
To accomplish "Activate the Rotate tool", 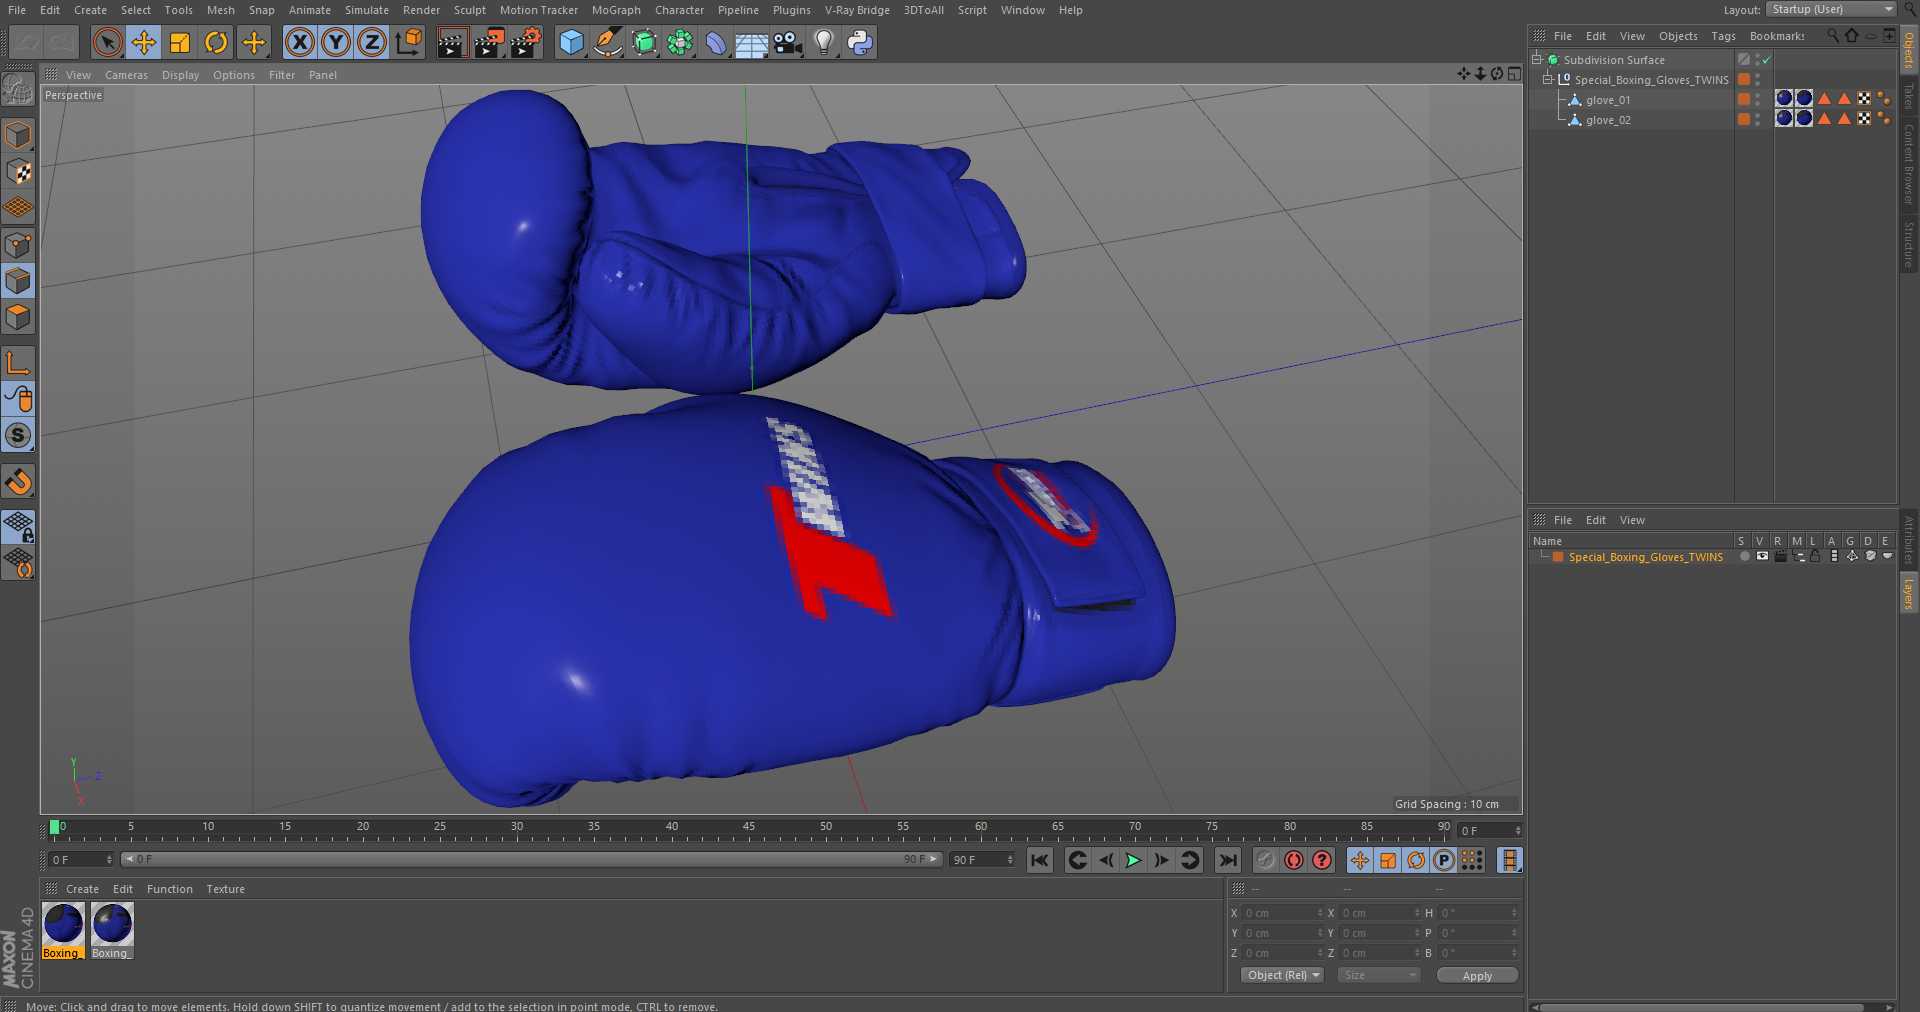I will point(216,42).
